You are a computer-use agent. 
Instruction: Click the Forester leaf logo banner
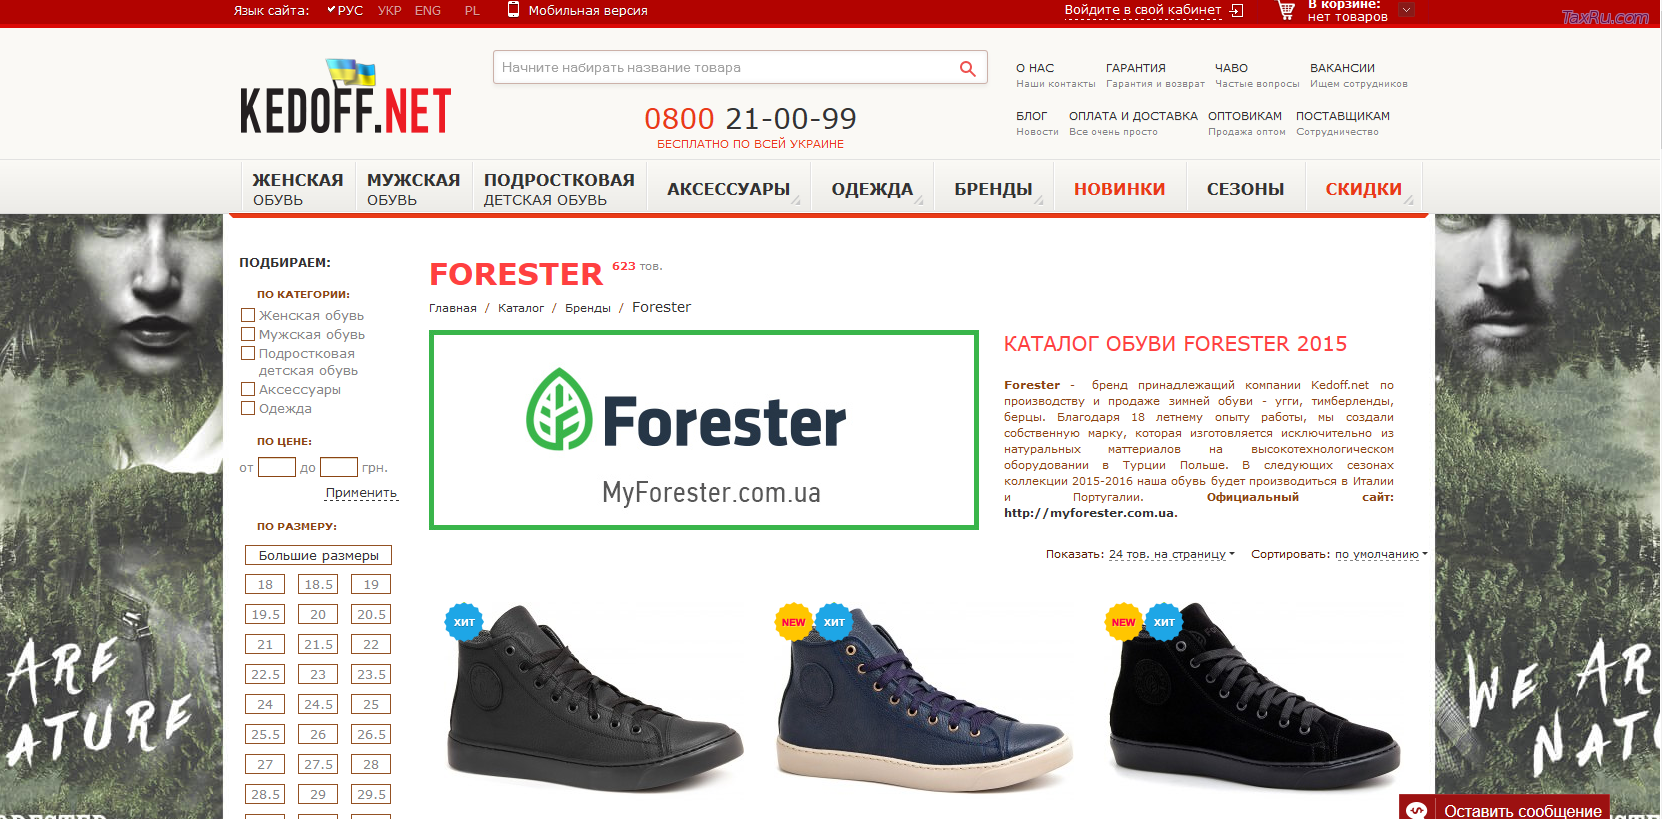704,430
